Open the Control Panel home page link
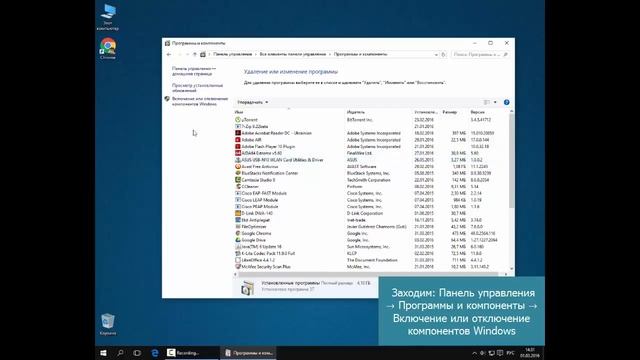The height and width of the screenshot is (360, 640). tap(194, 71)
